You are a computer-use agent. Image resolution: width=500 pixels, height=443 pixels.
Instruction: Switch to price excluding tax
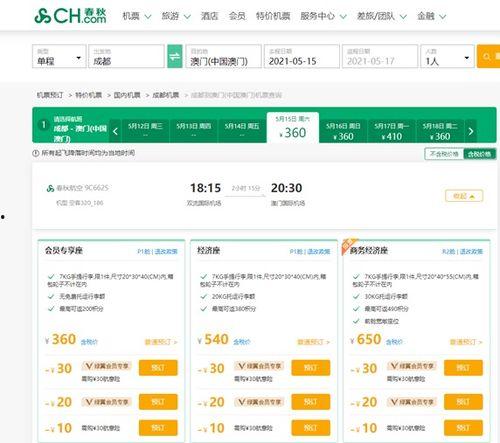point(444,154)
